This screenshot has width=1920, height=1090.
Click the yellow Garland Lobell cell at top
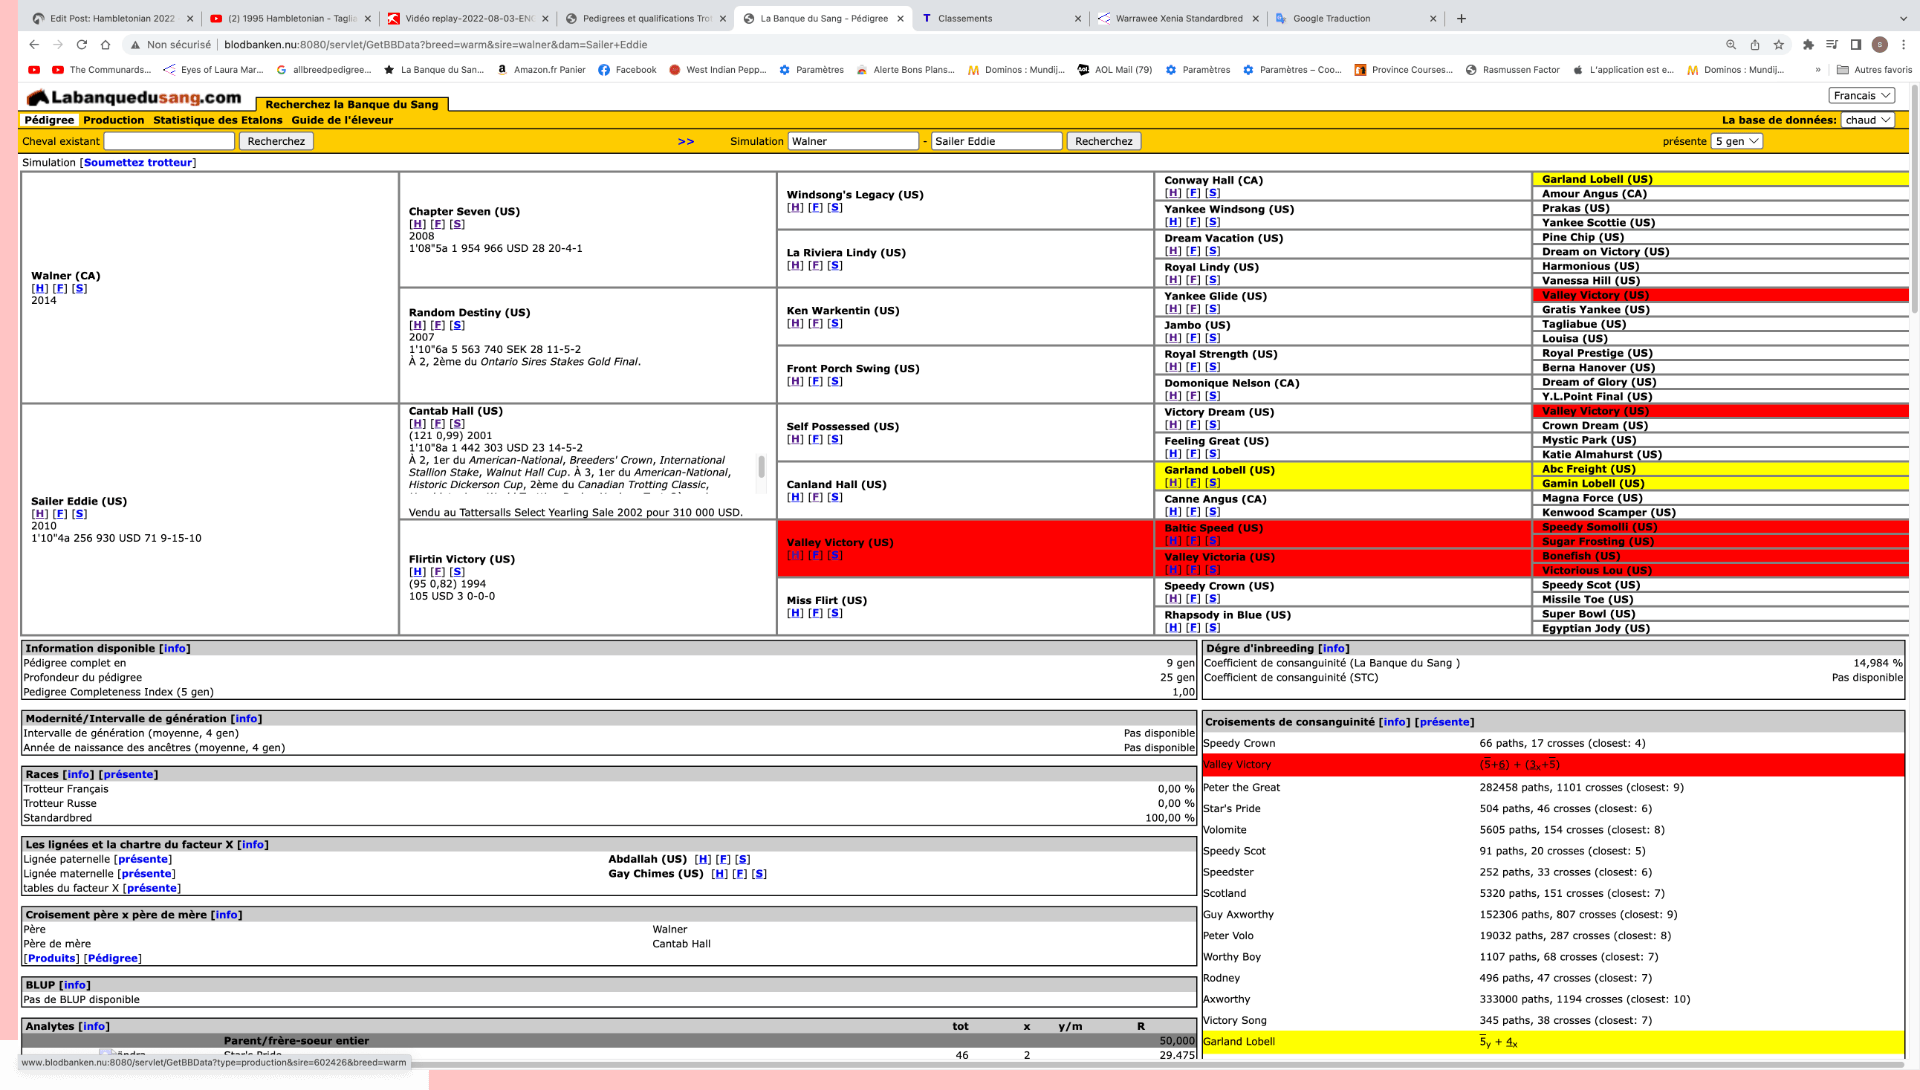point(1720,179)
